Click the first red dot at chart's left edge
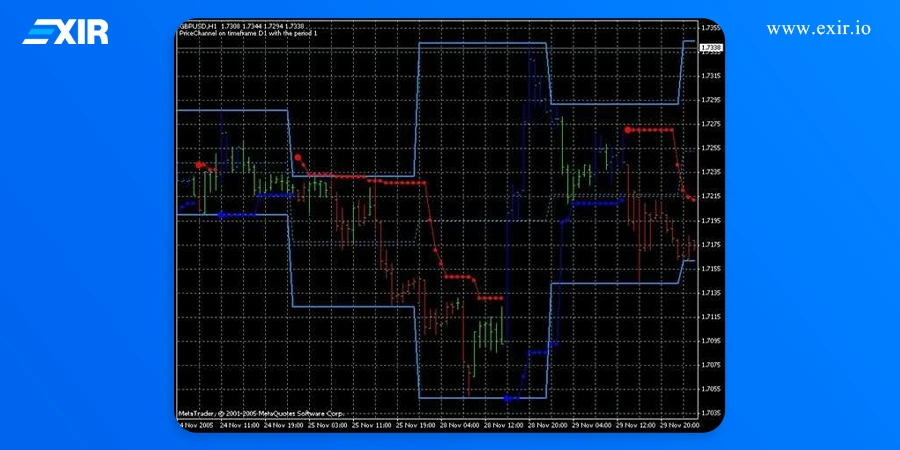Screen dimensions: 900x450 200,164
